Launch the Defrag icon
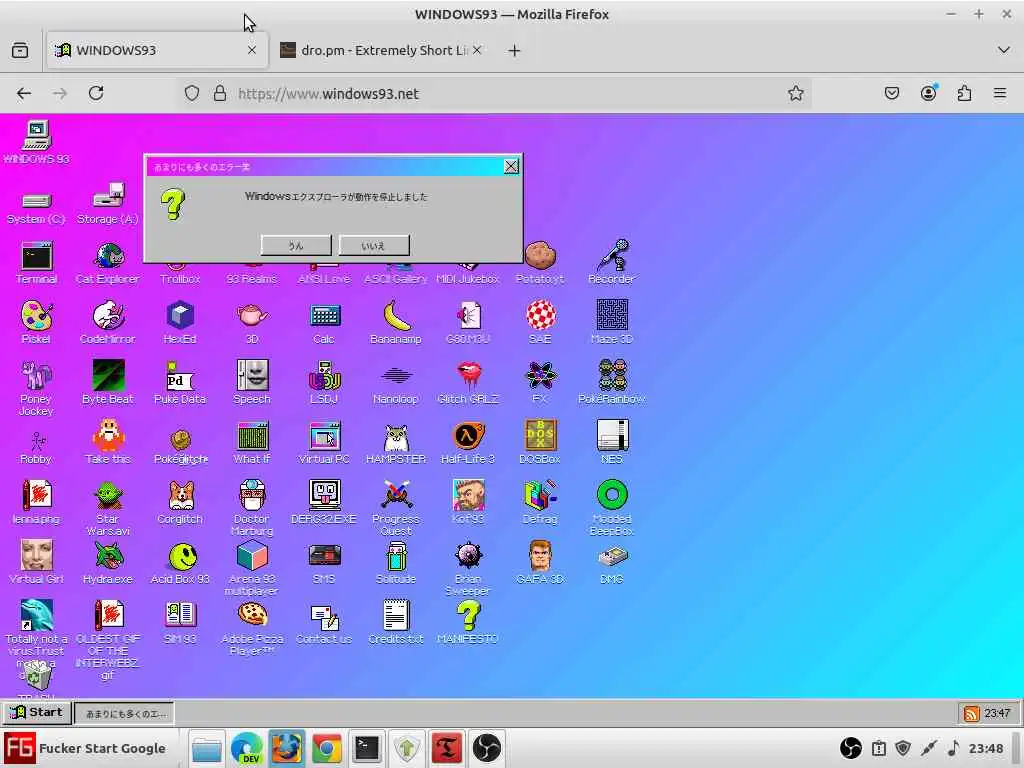This screenshot has width=1024, height=768. 540,503
